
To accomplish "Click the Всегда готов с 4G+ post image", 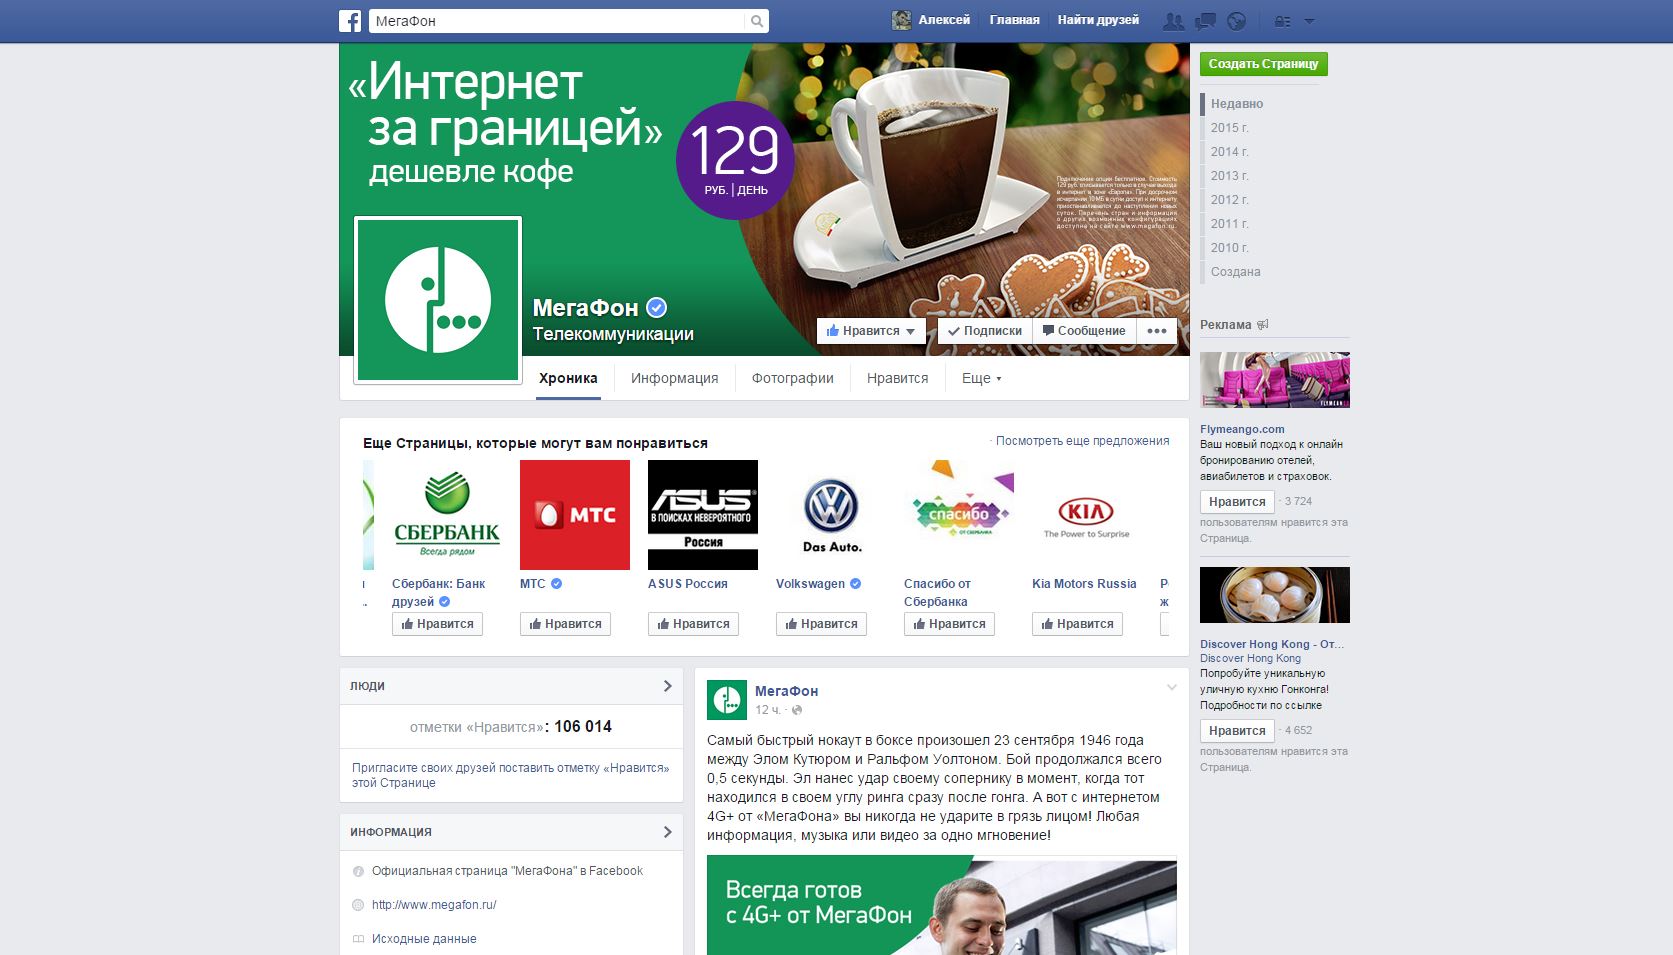I will [942, 905].
